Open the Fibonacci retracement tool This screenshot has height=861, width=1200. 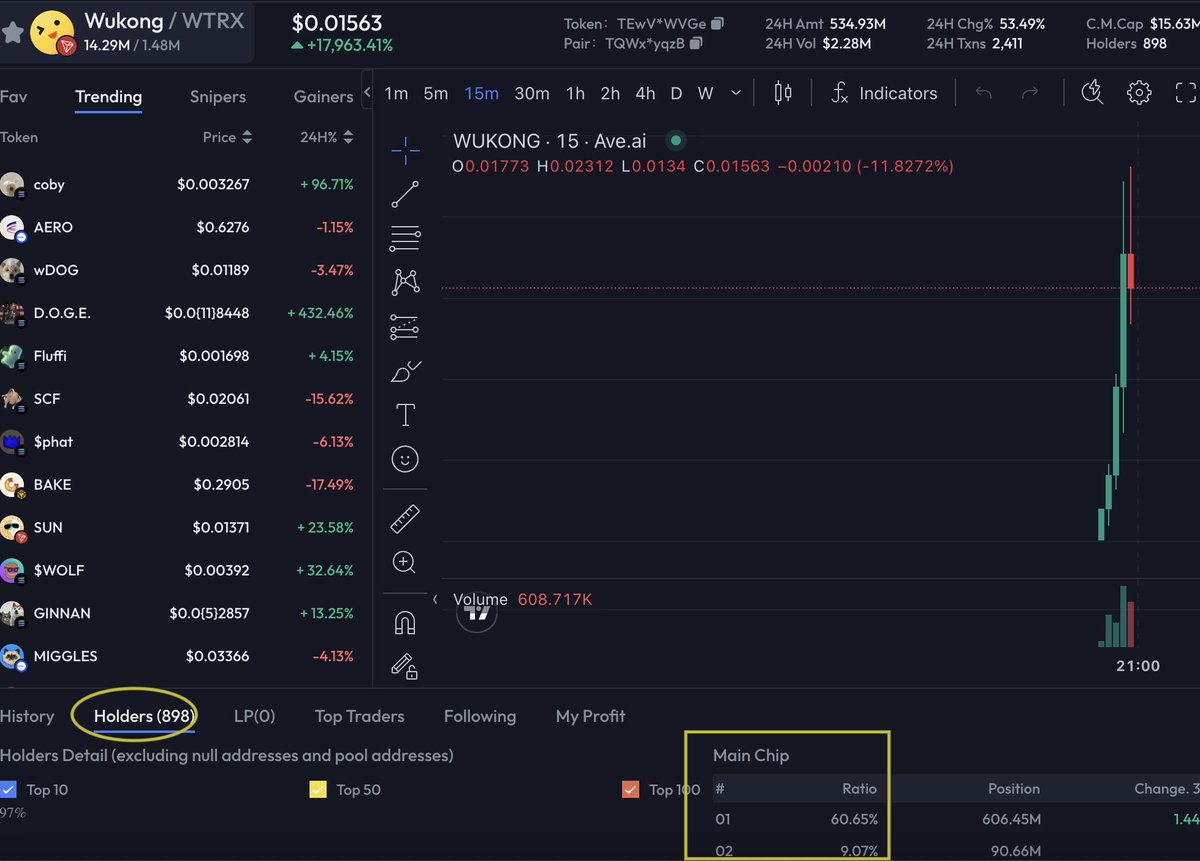pyautogui.click(x=405, y=239)
